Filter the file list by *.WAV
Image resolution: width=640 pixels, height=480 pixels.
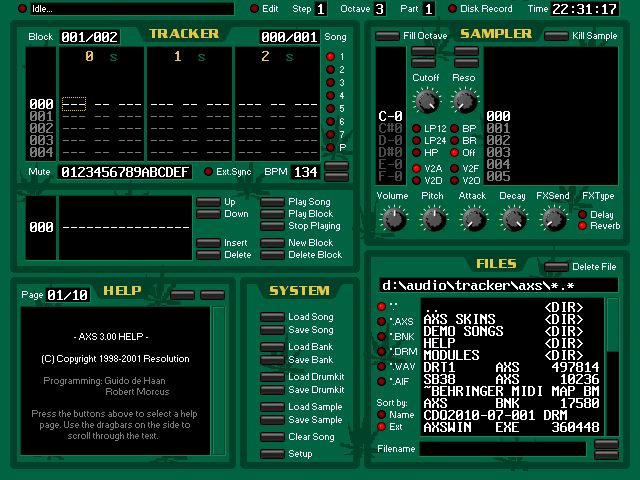click(x=381, y=367)
